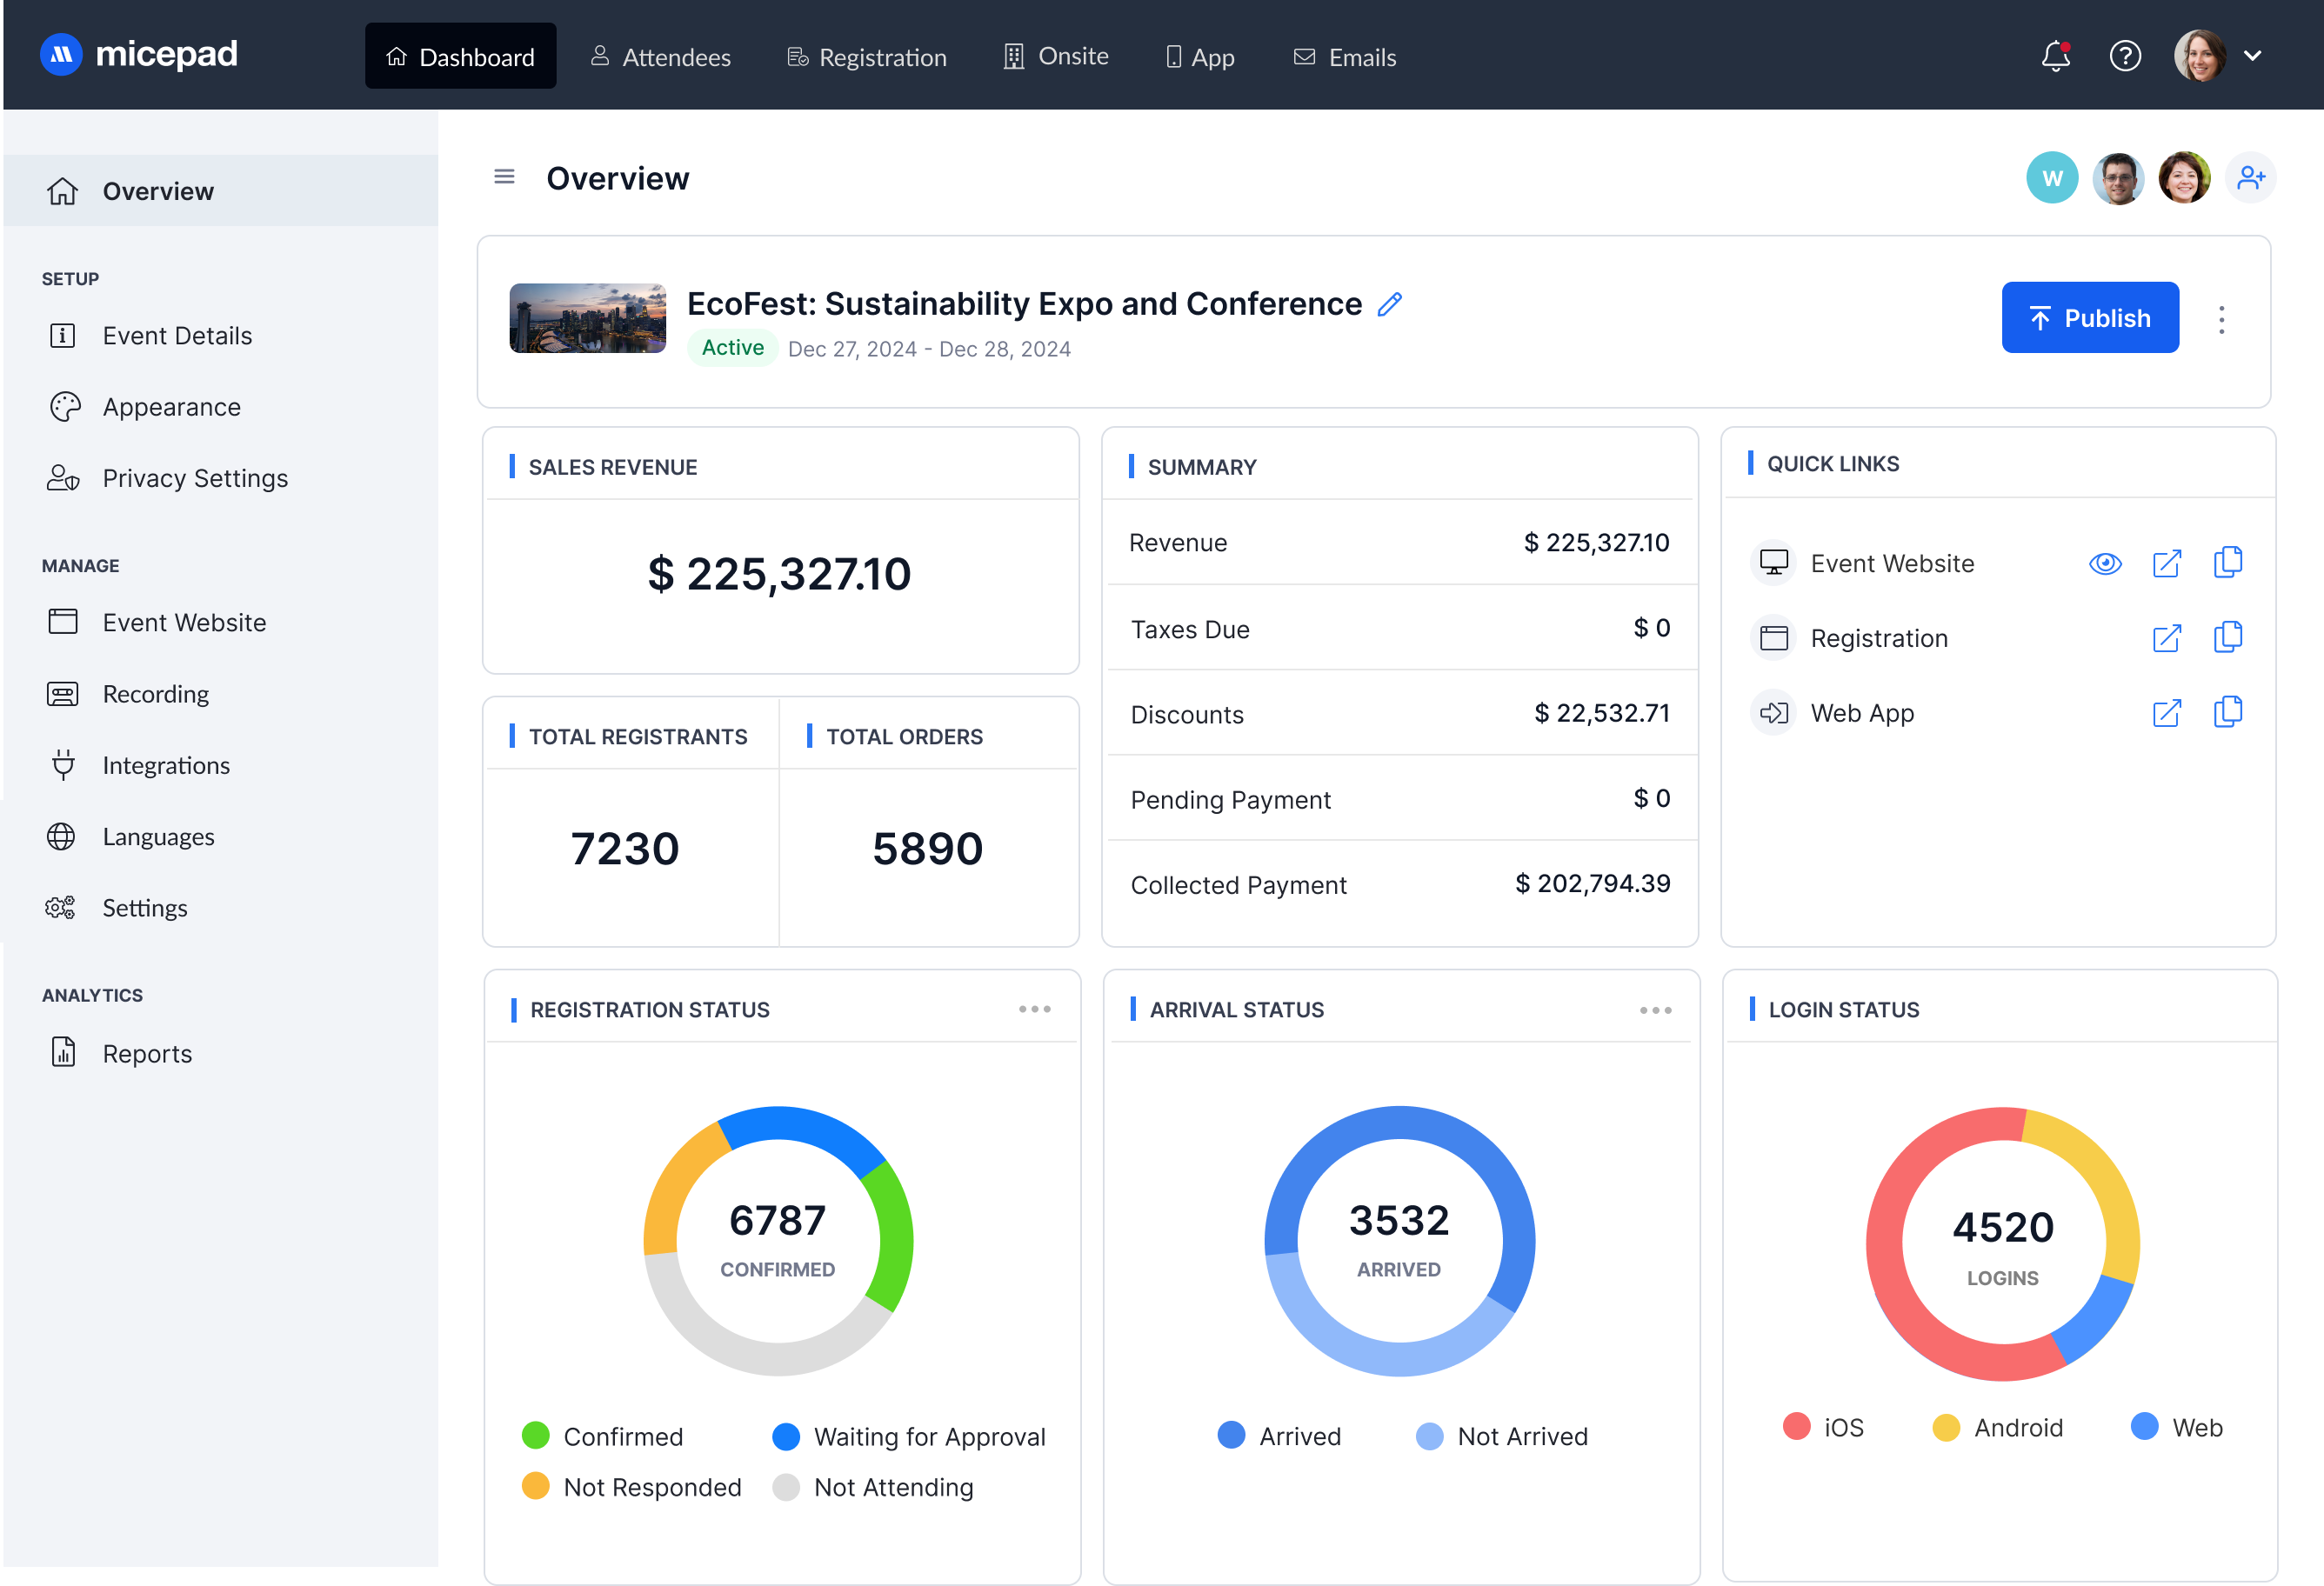Open the help question mark icon
Screen dimensions: 2324x1586
(x=2125, y=56)
